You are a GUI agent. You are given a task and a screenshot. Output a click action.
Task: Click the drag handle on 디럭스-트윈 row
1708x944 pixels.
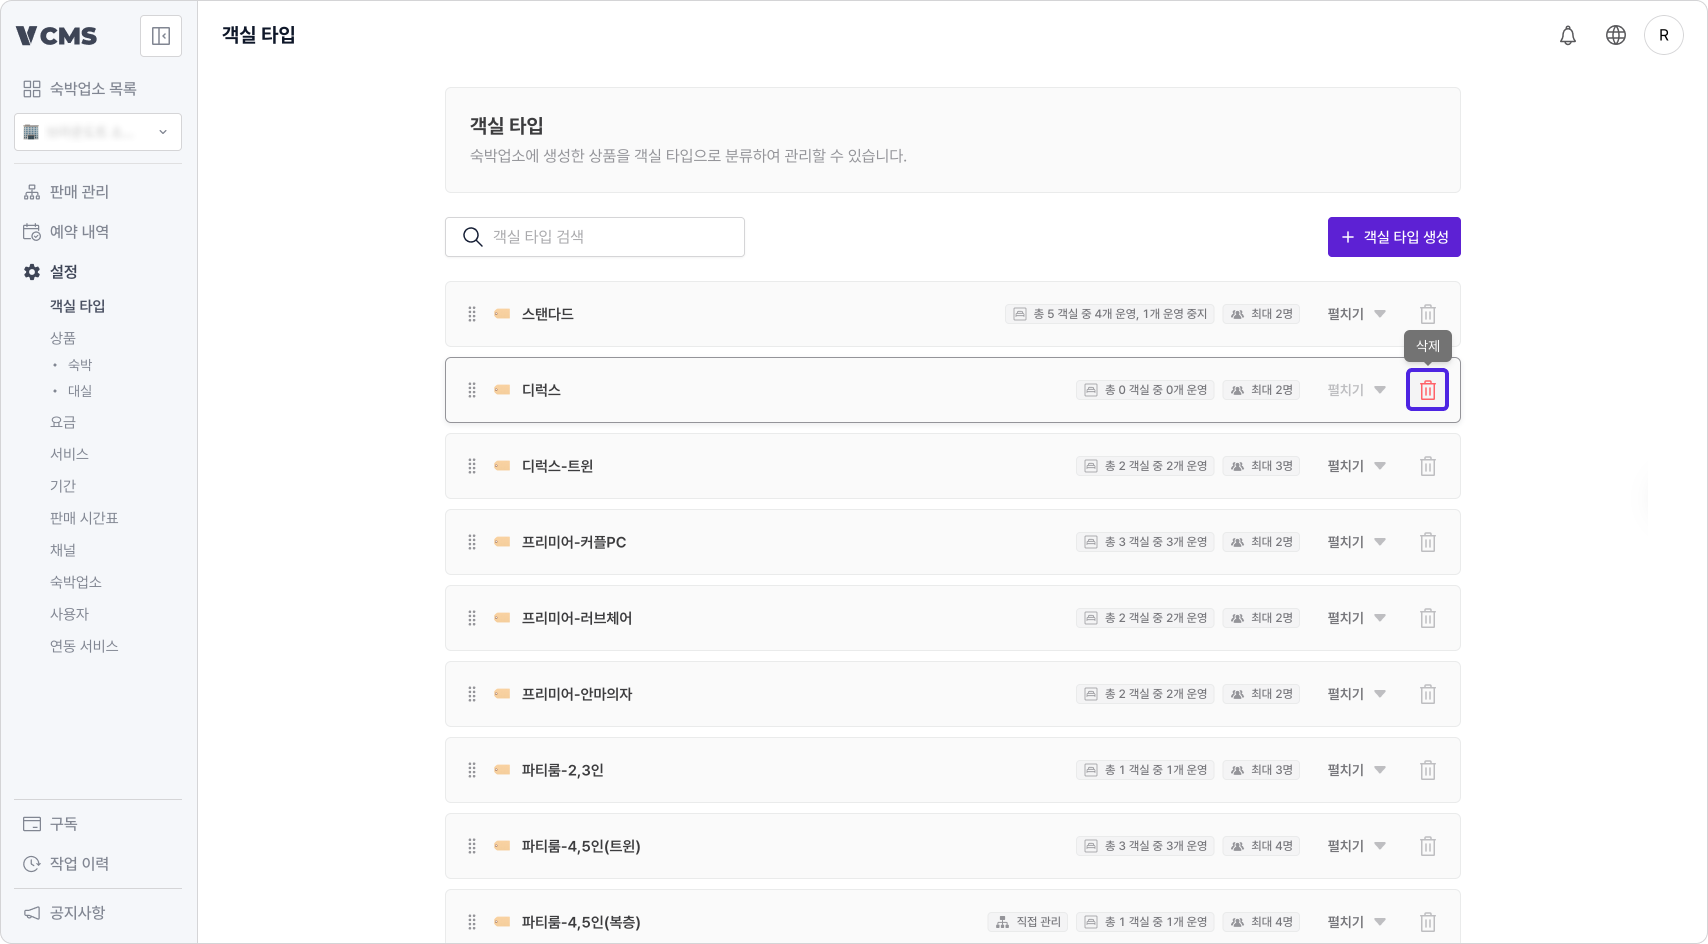471,466
